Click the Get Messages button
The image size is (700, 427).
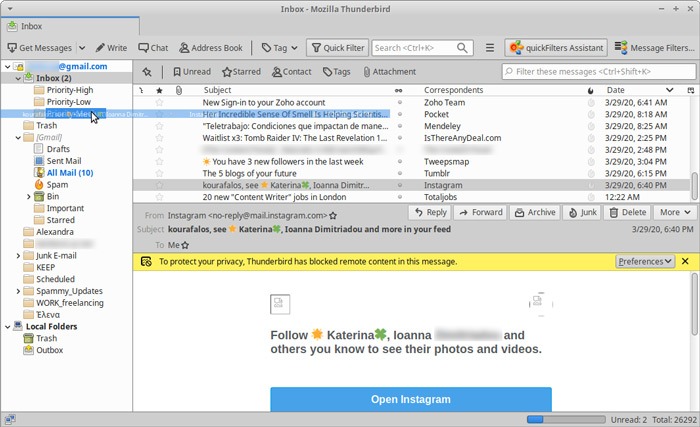(39, 48)
